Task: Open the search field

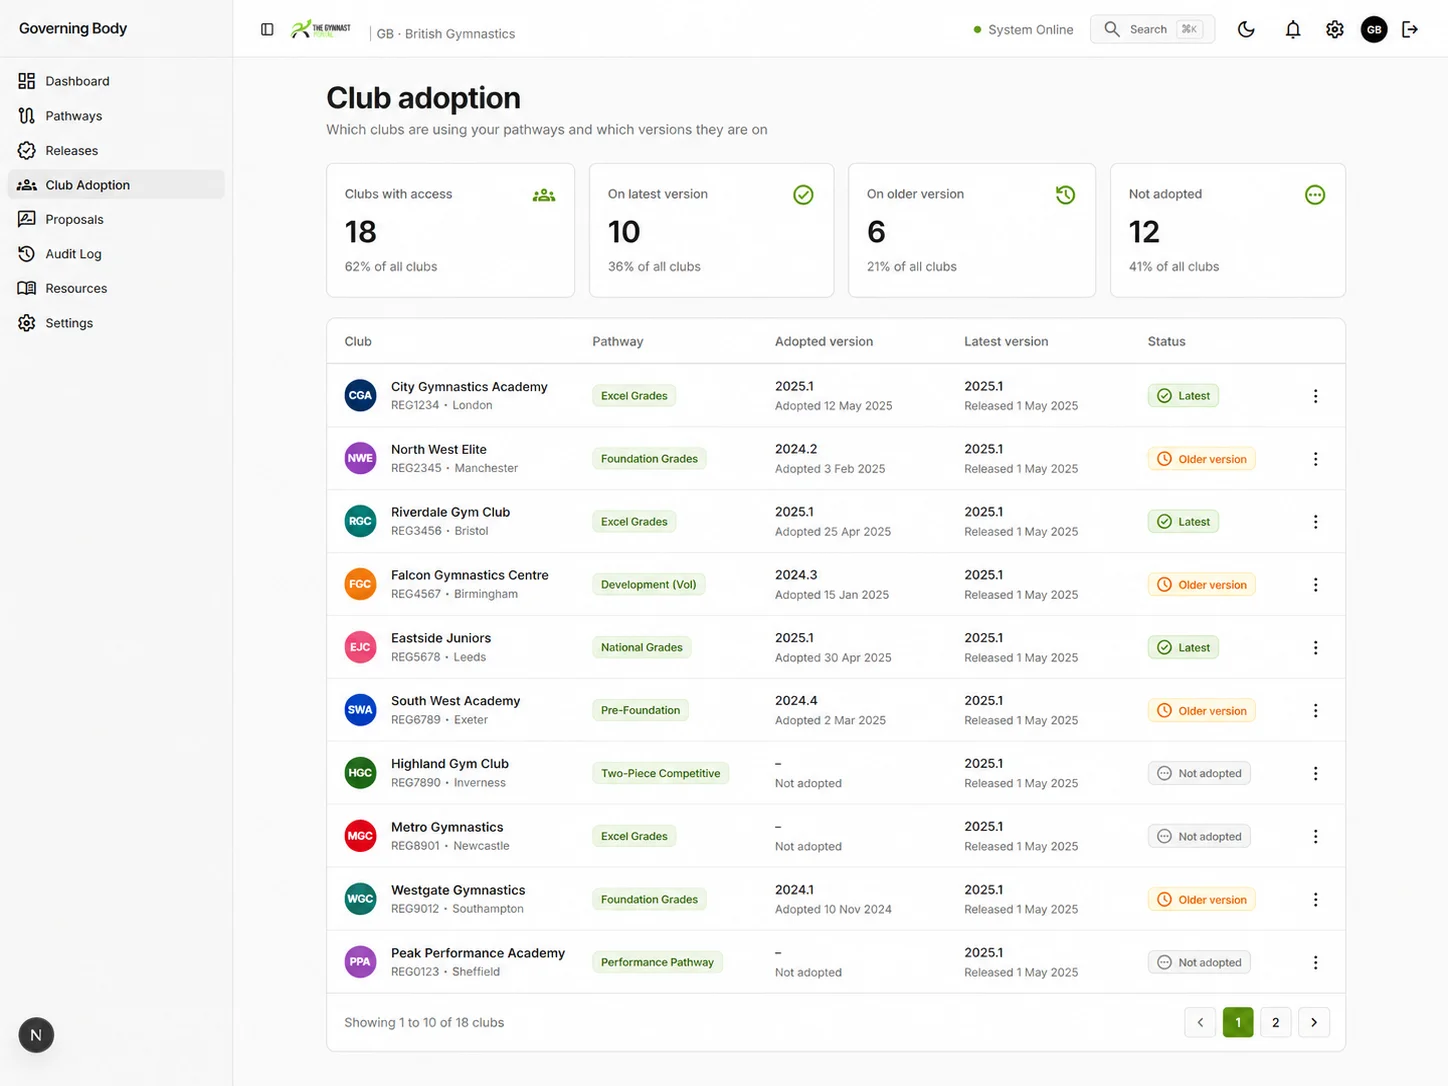Action: pos(1152,30)
